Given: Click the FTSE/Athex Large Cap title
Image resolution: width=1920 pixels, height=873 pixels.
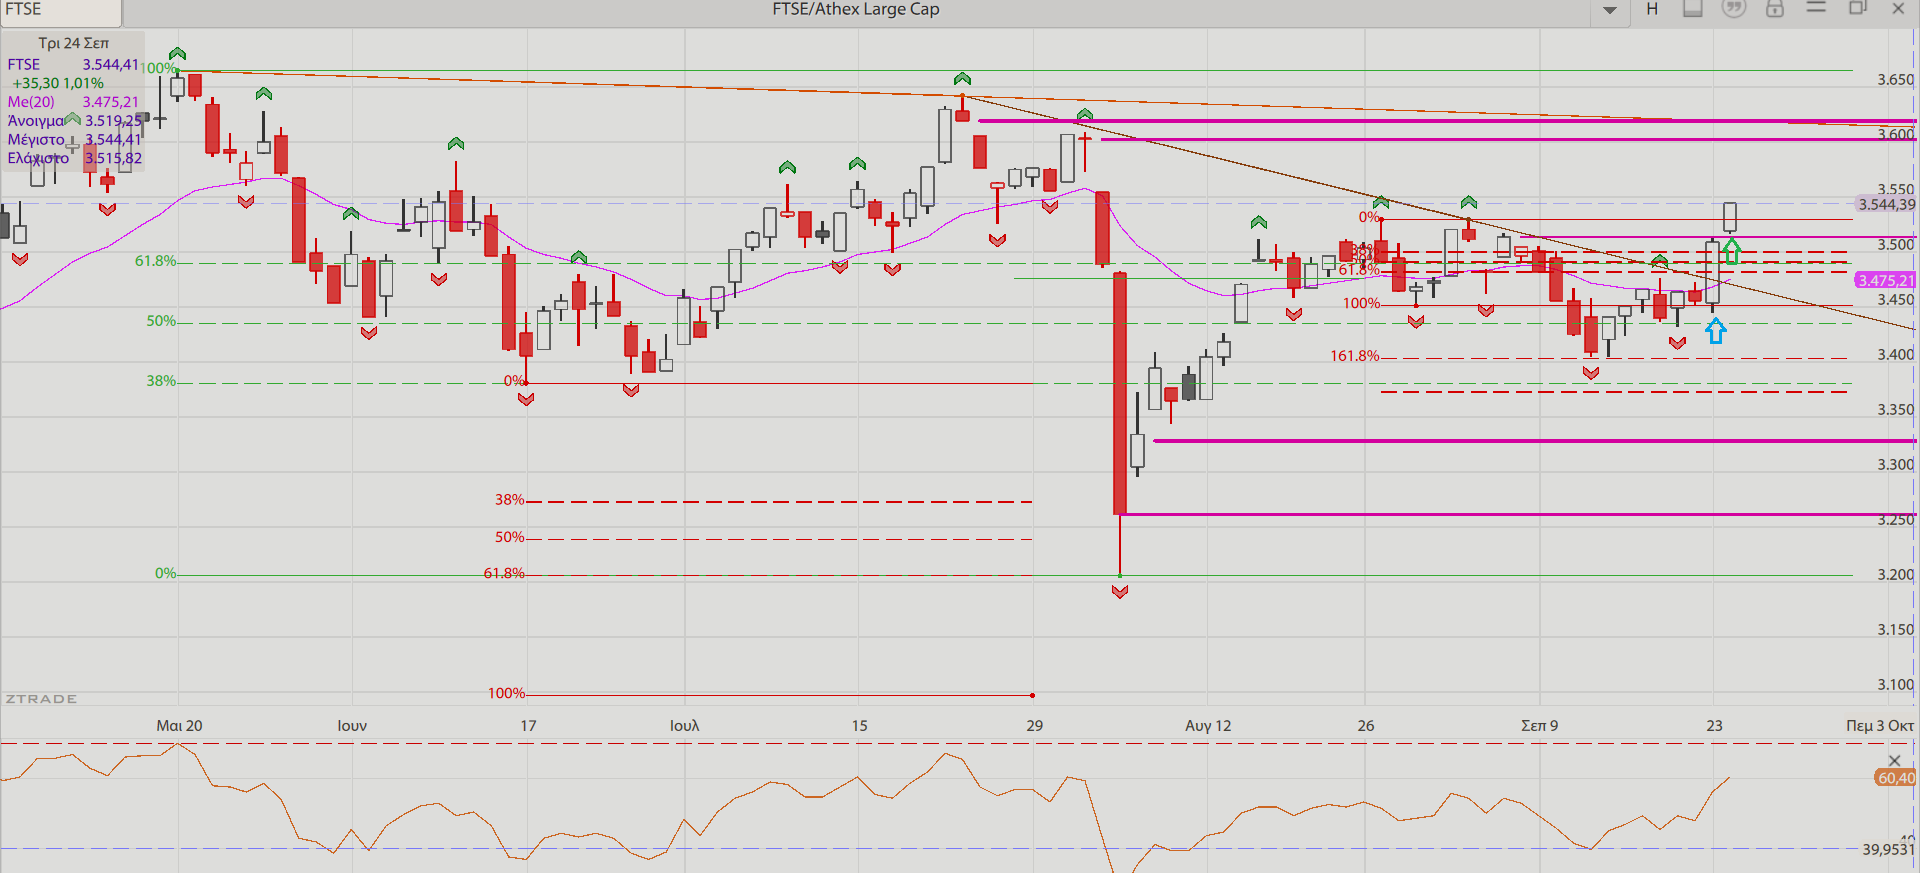Looking at the screenshot, I should (856, 9).
